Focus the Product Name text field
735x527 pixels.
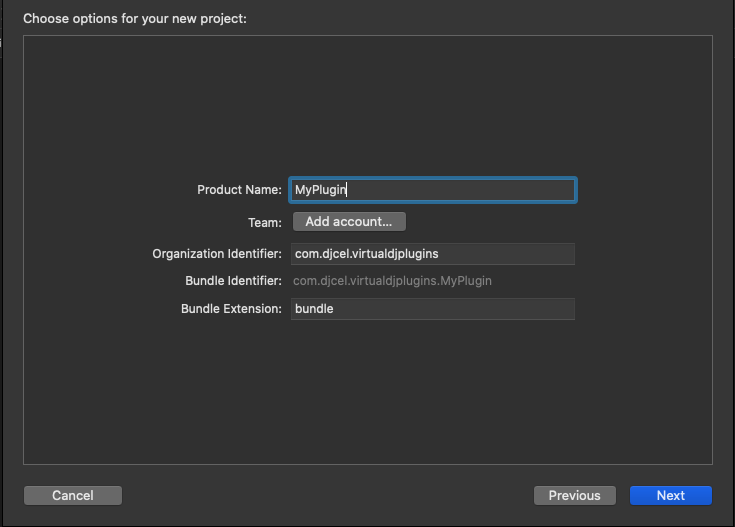tap(433, 190)
